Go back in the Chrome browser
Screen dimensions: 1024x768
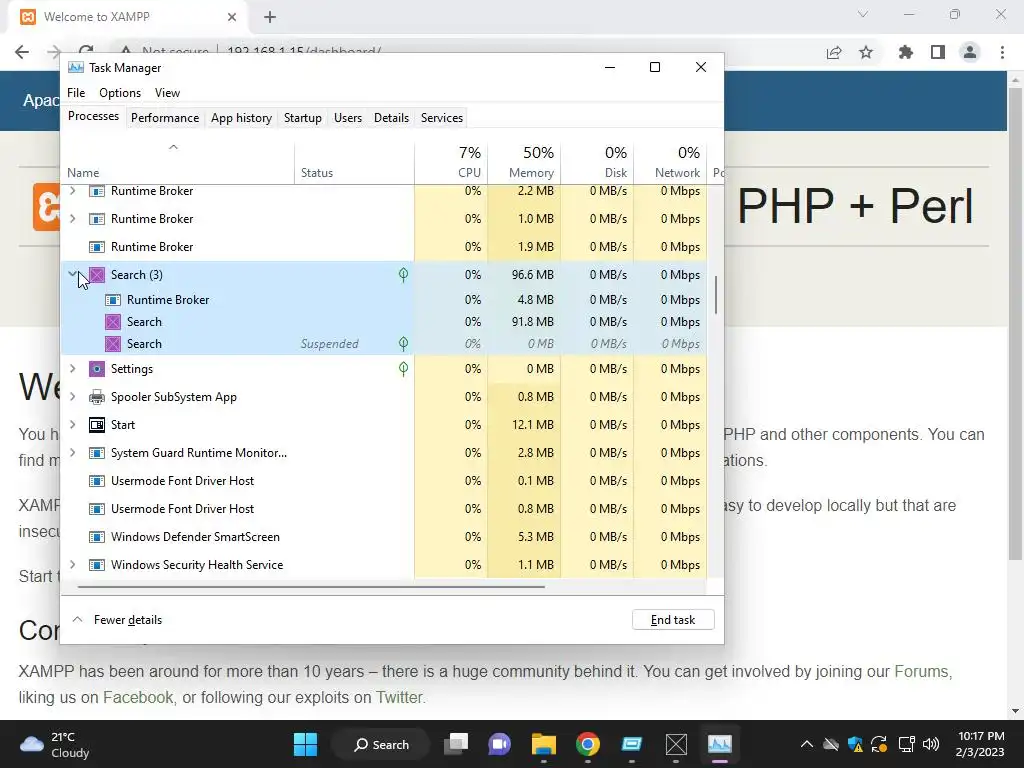[x=22, y=52]
